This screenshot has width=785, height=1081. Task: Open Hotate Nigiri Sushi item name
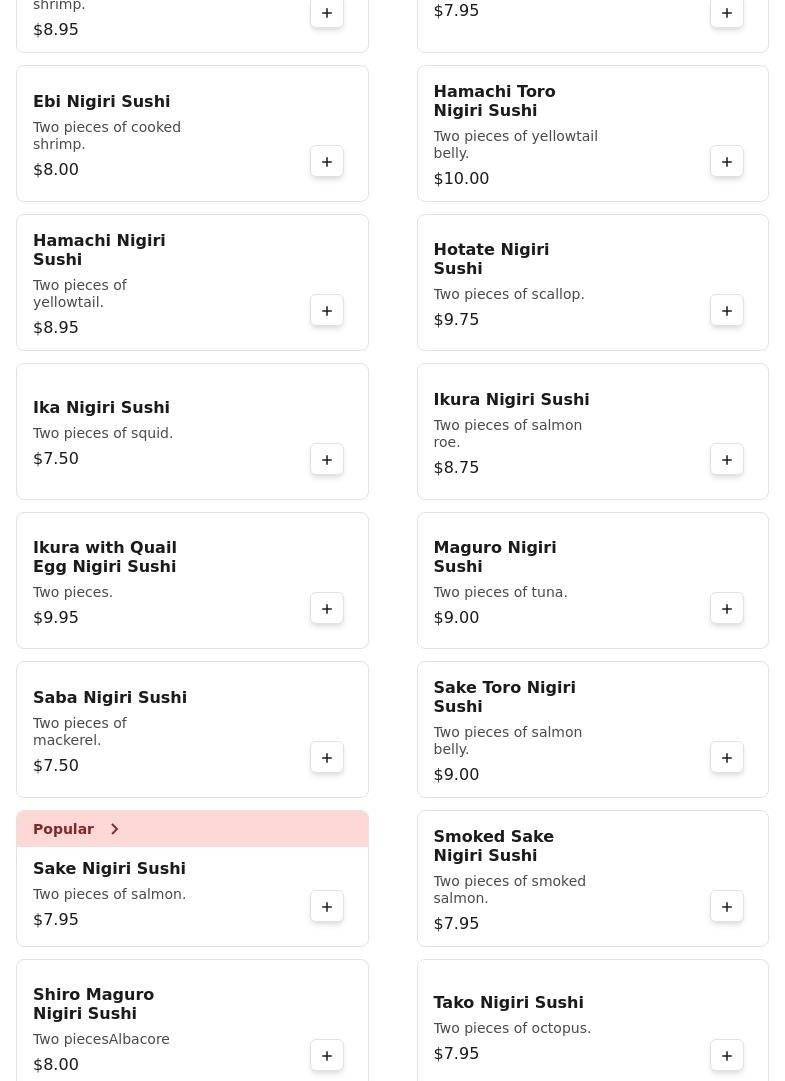[490, 259]
